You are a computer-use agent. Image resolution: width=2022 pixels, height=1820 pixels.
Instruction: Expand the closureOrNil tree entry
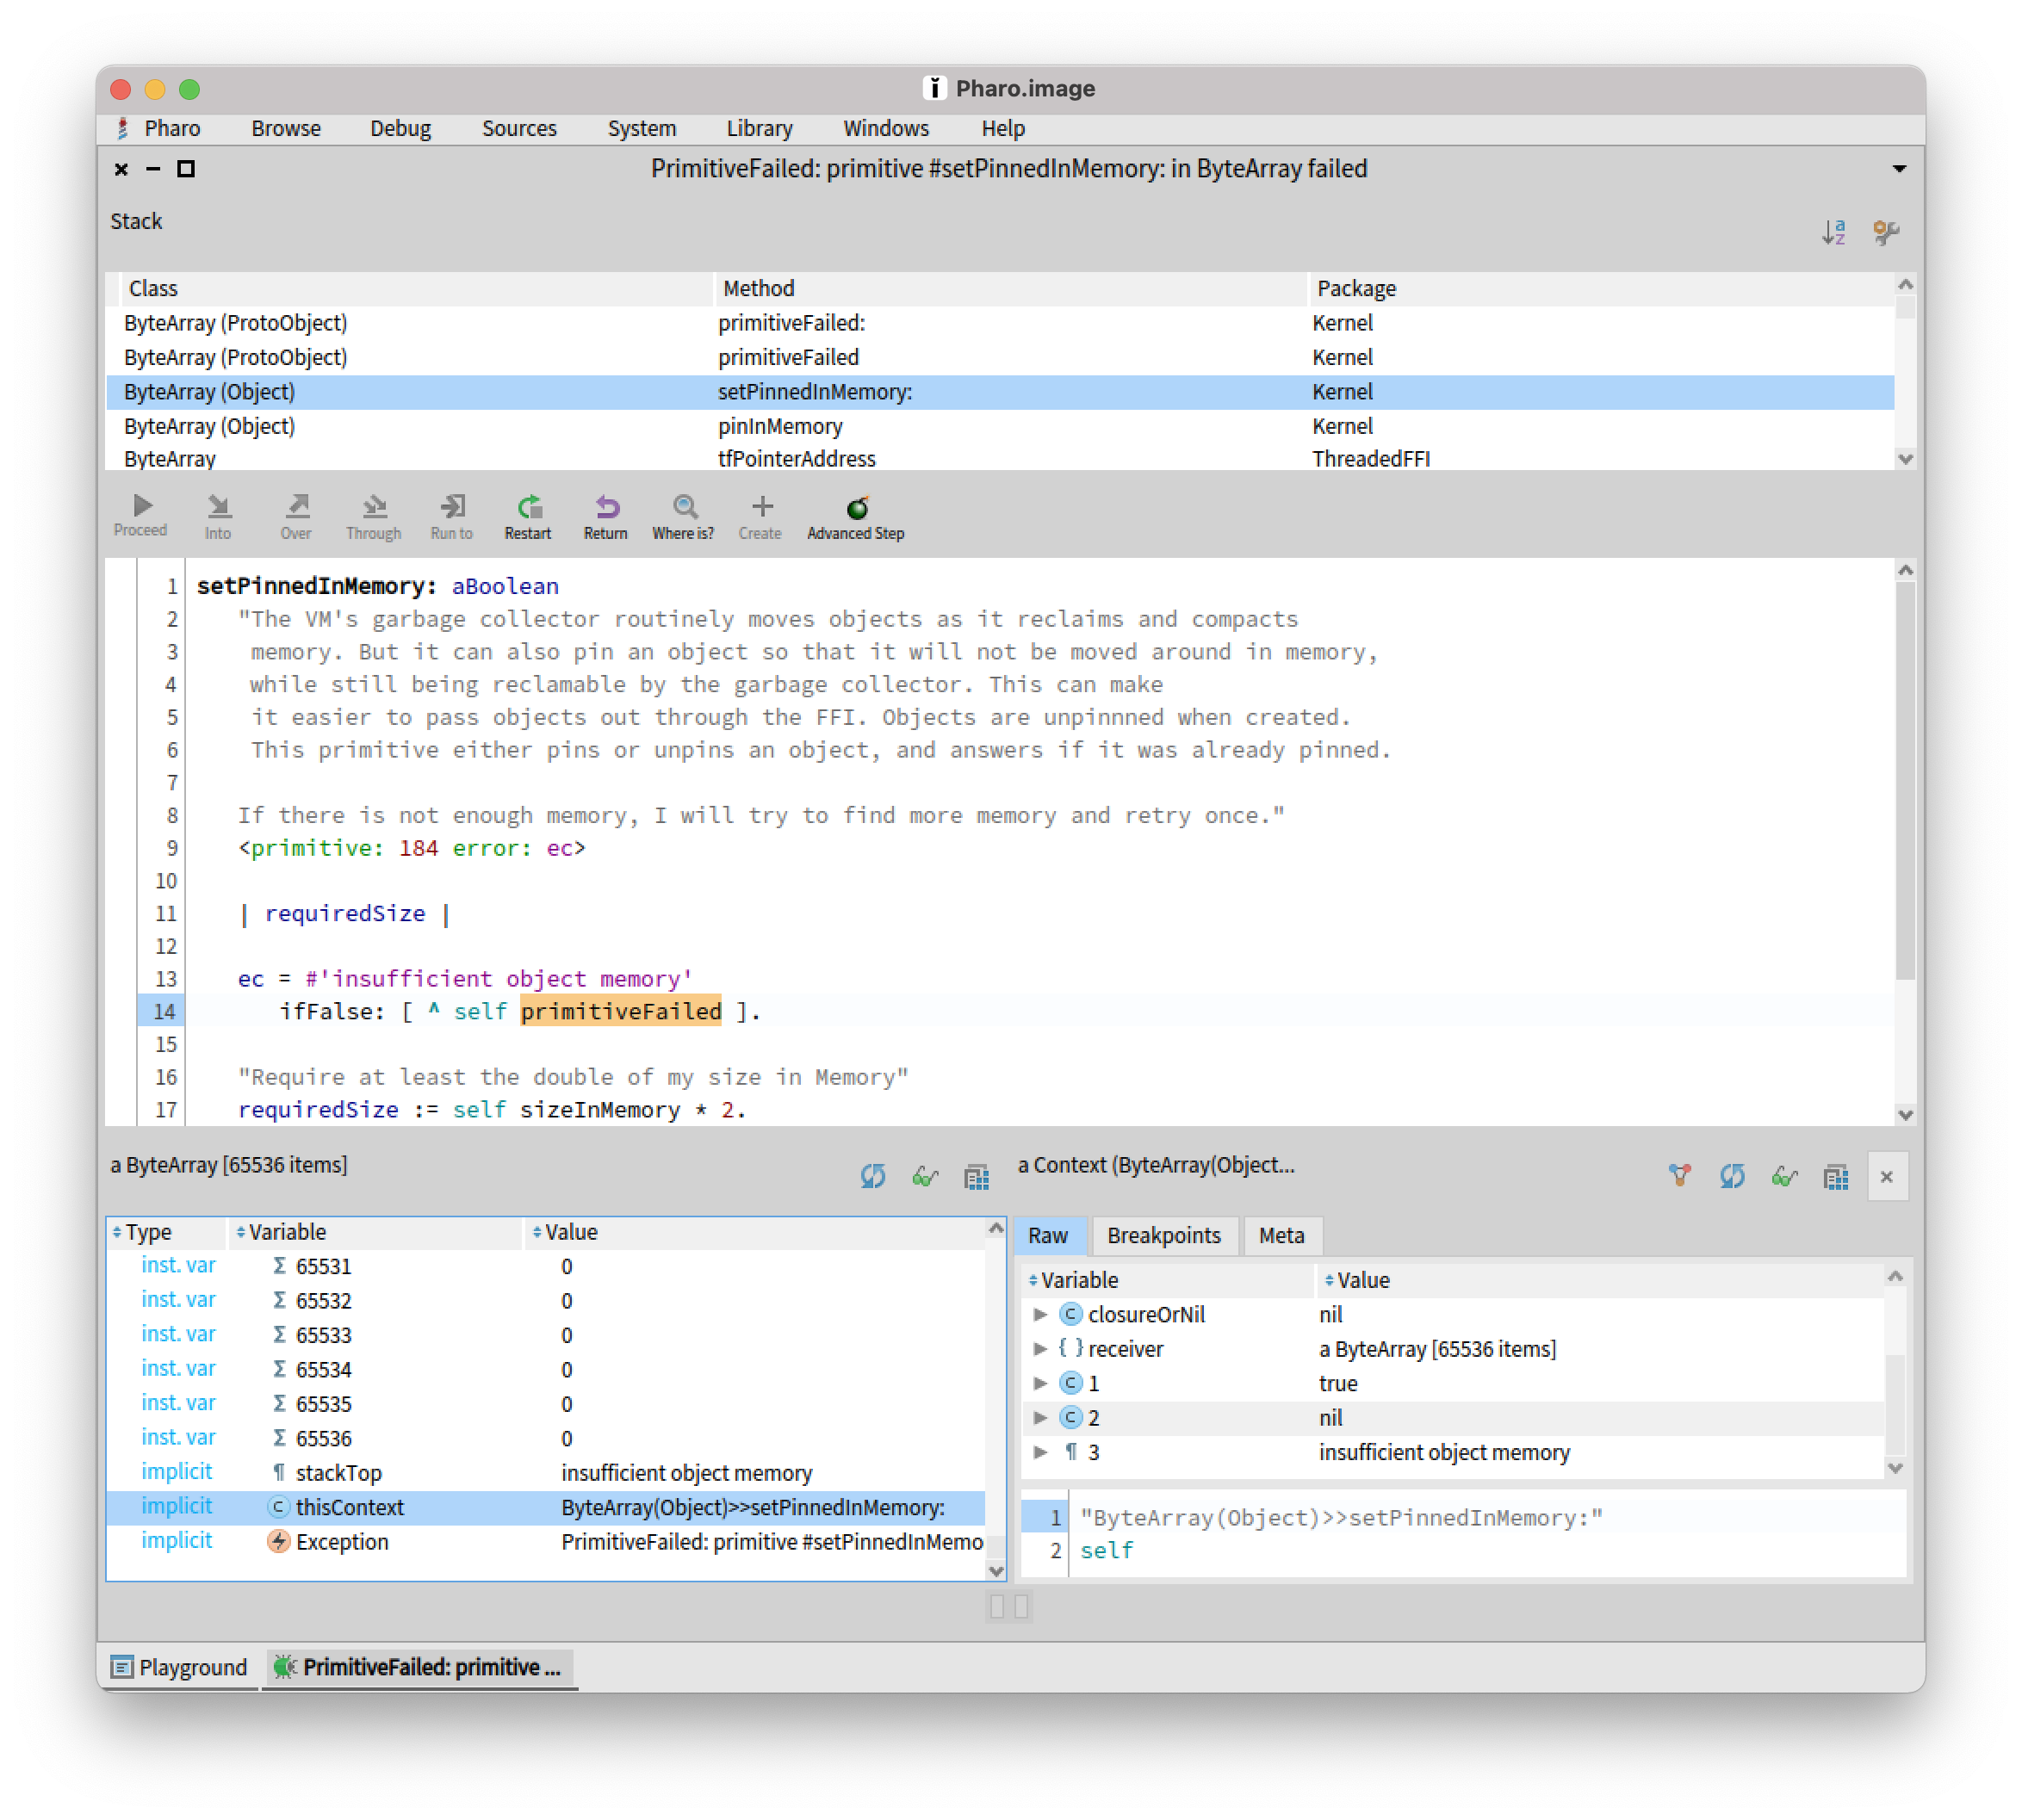[x=1041, y=1314]
